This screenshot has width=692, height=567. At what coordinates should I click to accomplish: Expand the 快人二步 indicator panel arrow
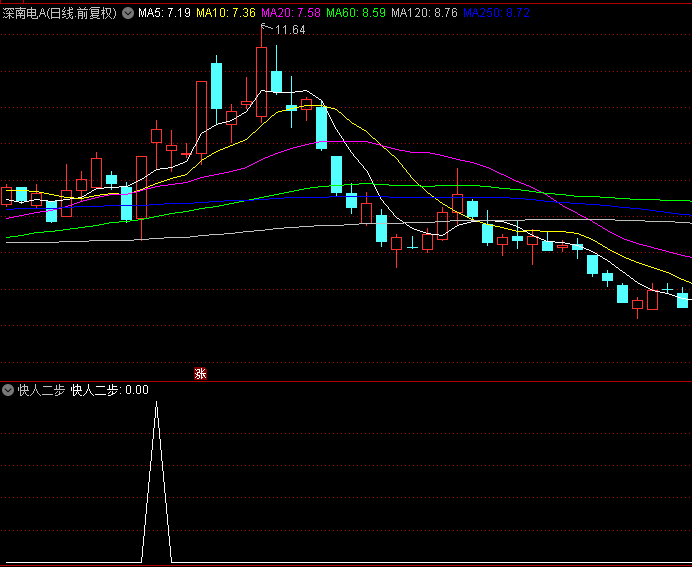(8, 390)
